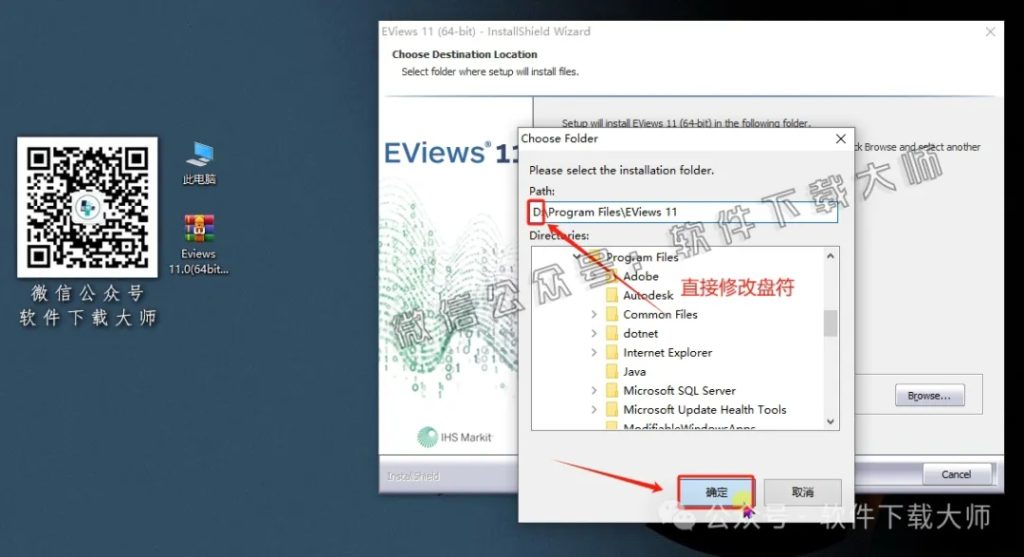
Task: Select the Internet Explorer folder
Action: pos(667,352)
